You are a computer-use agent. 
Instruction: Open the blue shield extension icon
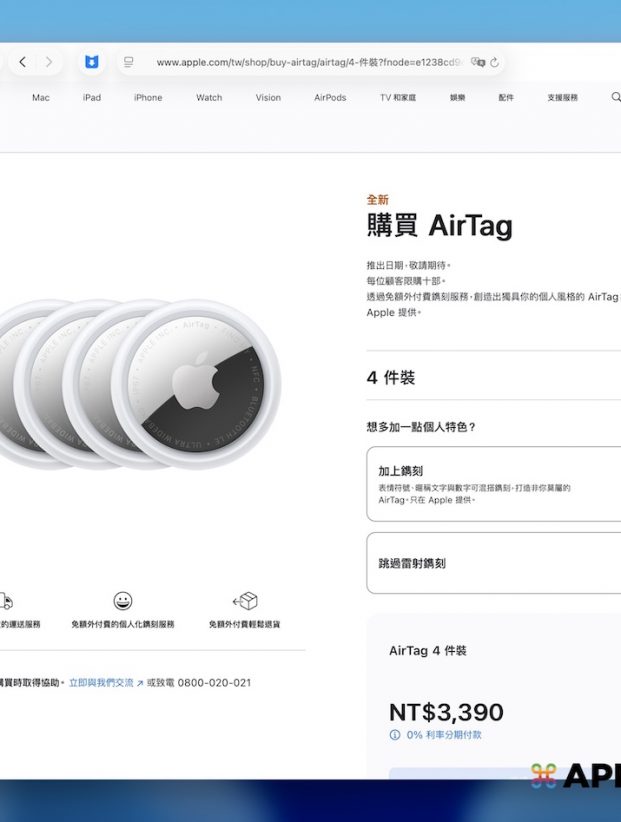tap(91, 62)
